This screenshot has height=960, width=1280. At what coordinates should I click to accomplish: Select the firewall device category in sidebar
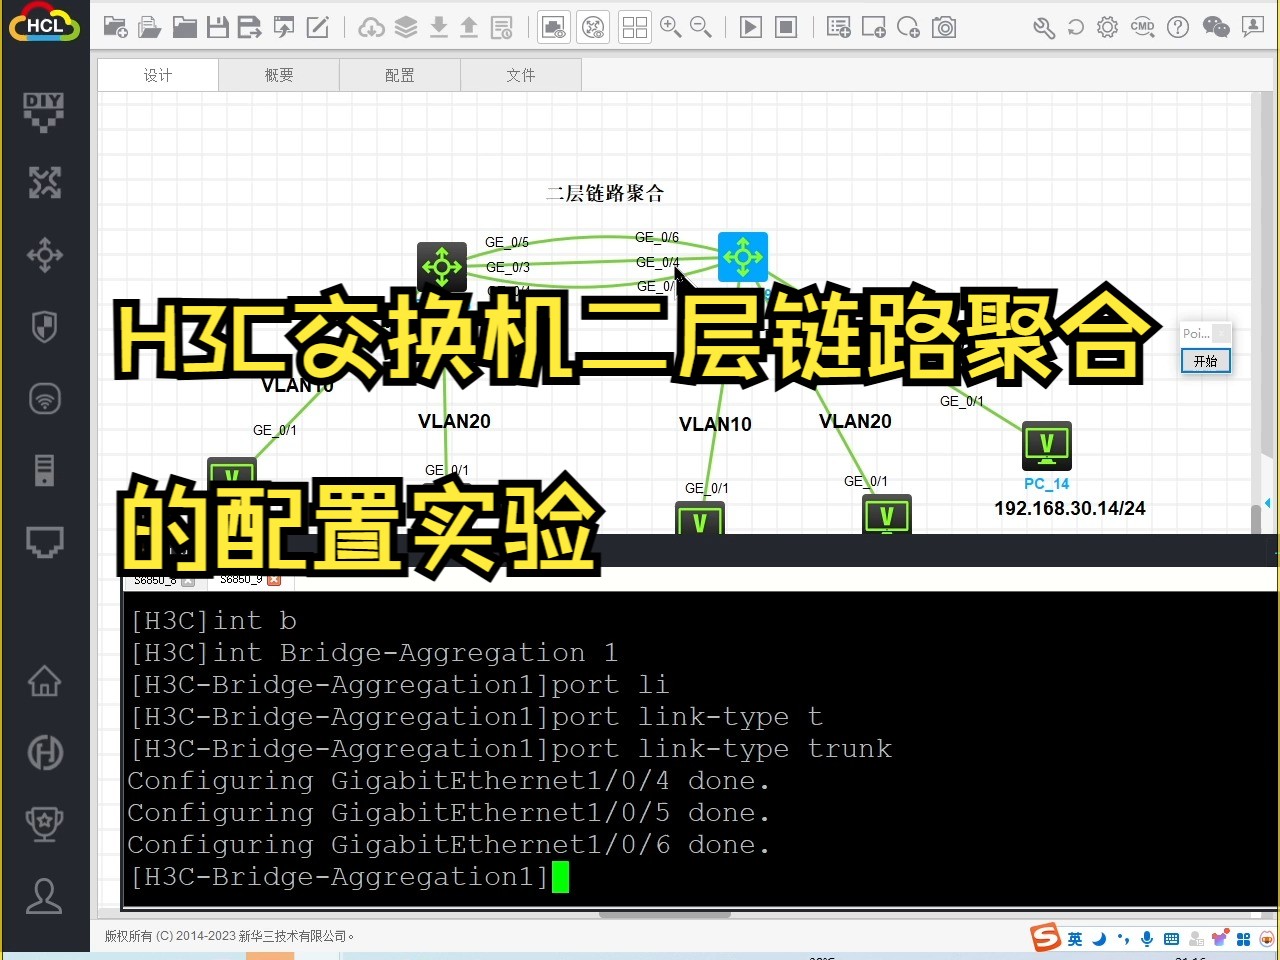click(x=44, y=327)
